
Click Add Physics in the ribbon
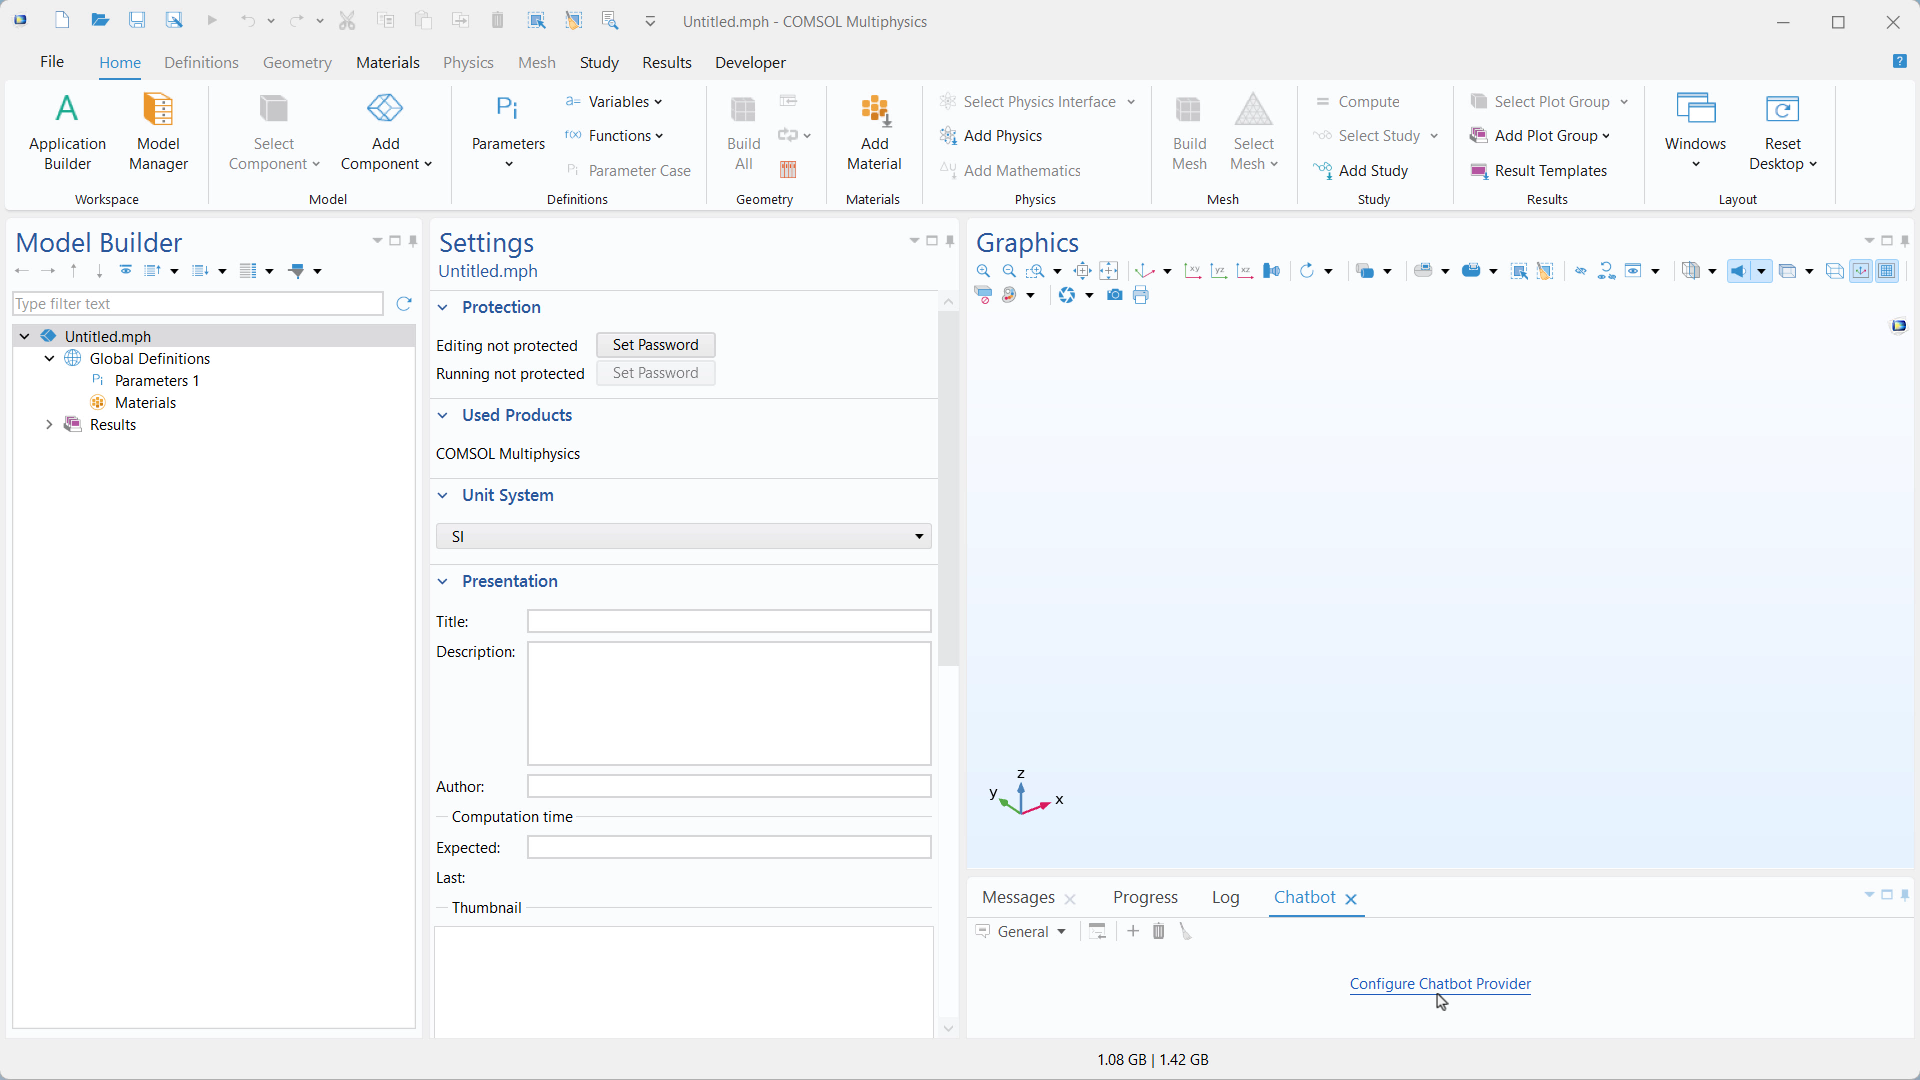click(x=991, y=136)
